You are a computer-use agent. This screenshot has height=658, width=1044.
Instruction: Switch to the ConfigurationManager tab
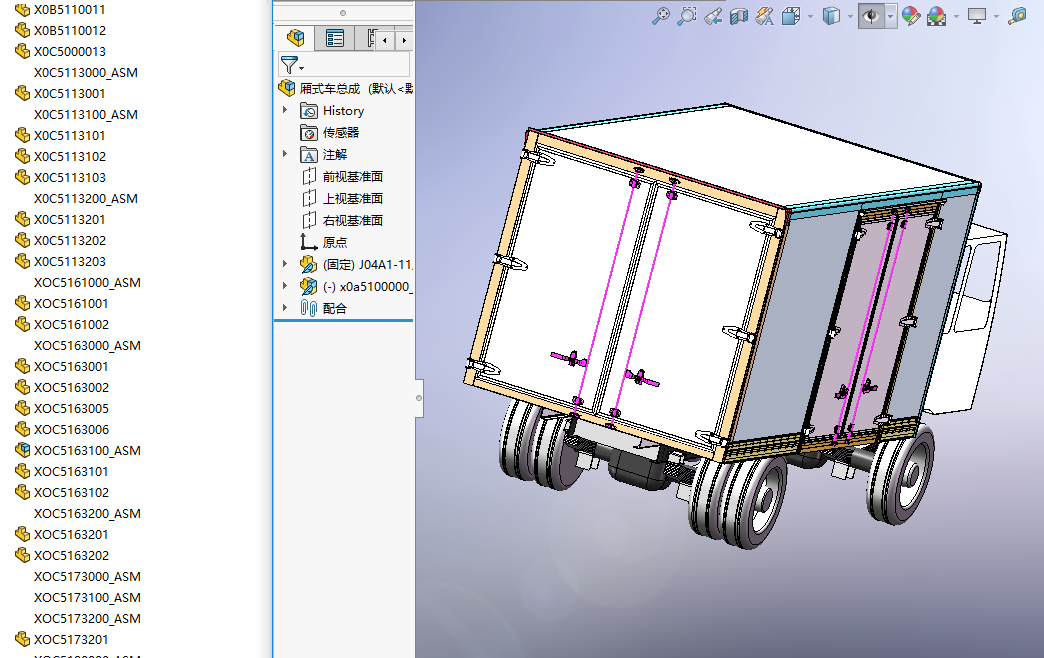point(368,38)
